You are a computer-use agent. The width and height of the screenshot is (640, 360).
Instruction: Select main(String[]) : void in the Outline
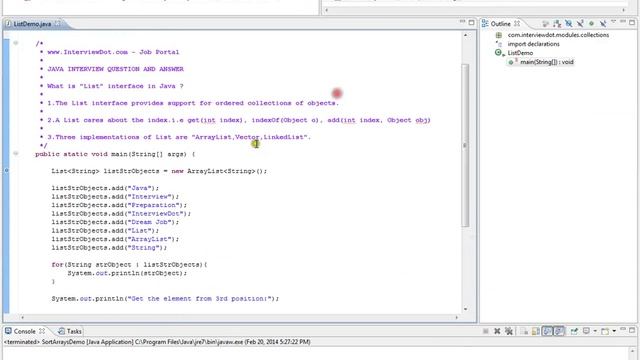coord(547,62)
